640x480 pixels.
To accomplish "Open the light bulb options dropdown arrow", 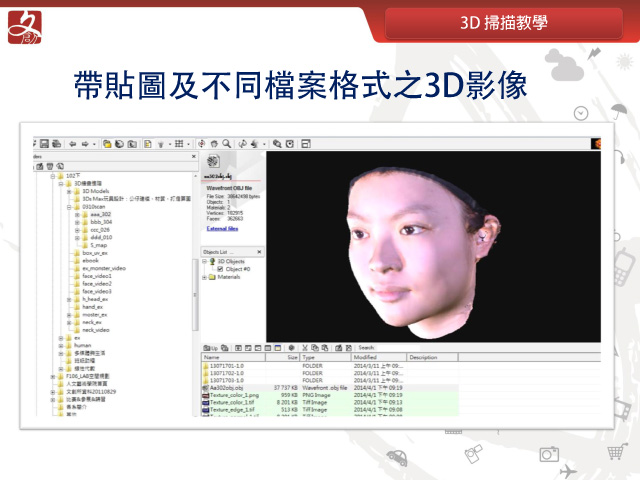I will (x=170, y=144).
